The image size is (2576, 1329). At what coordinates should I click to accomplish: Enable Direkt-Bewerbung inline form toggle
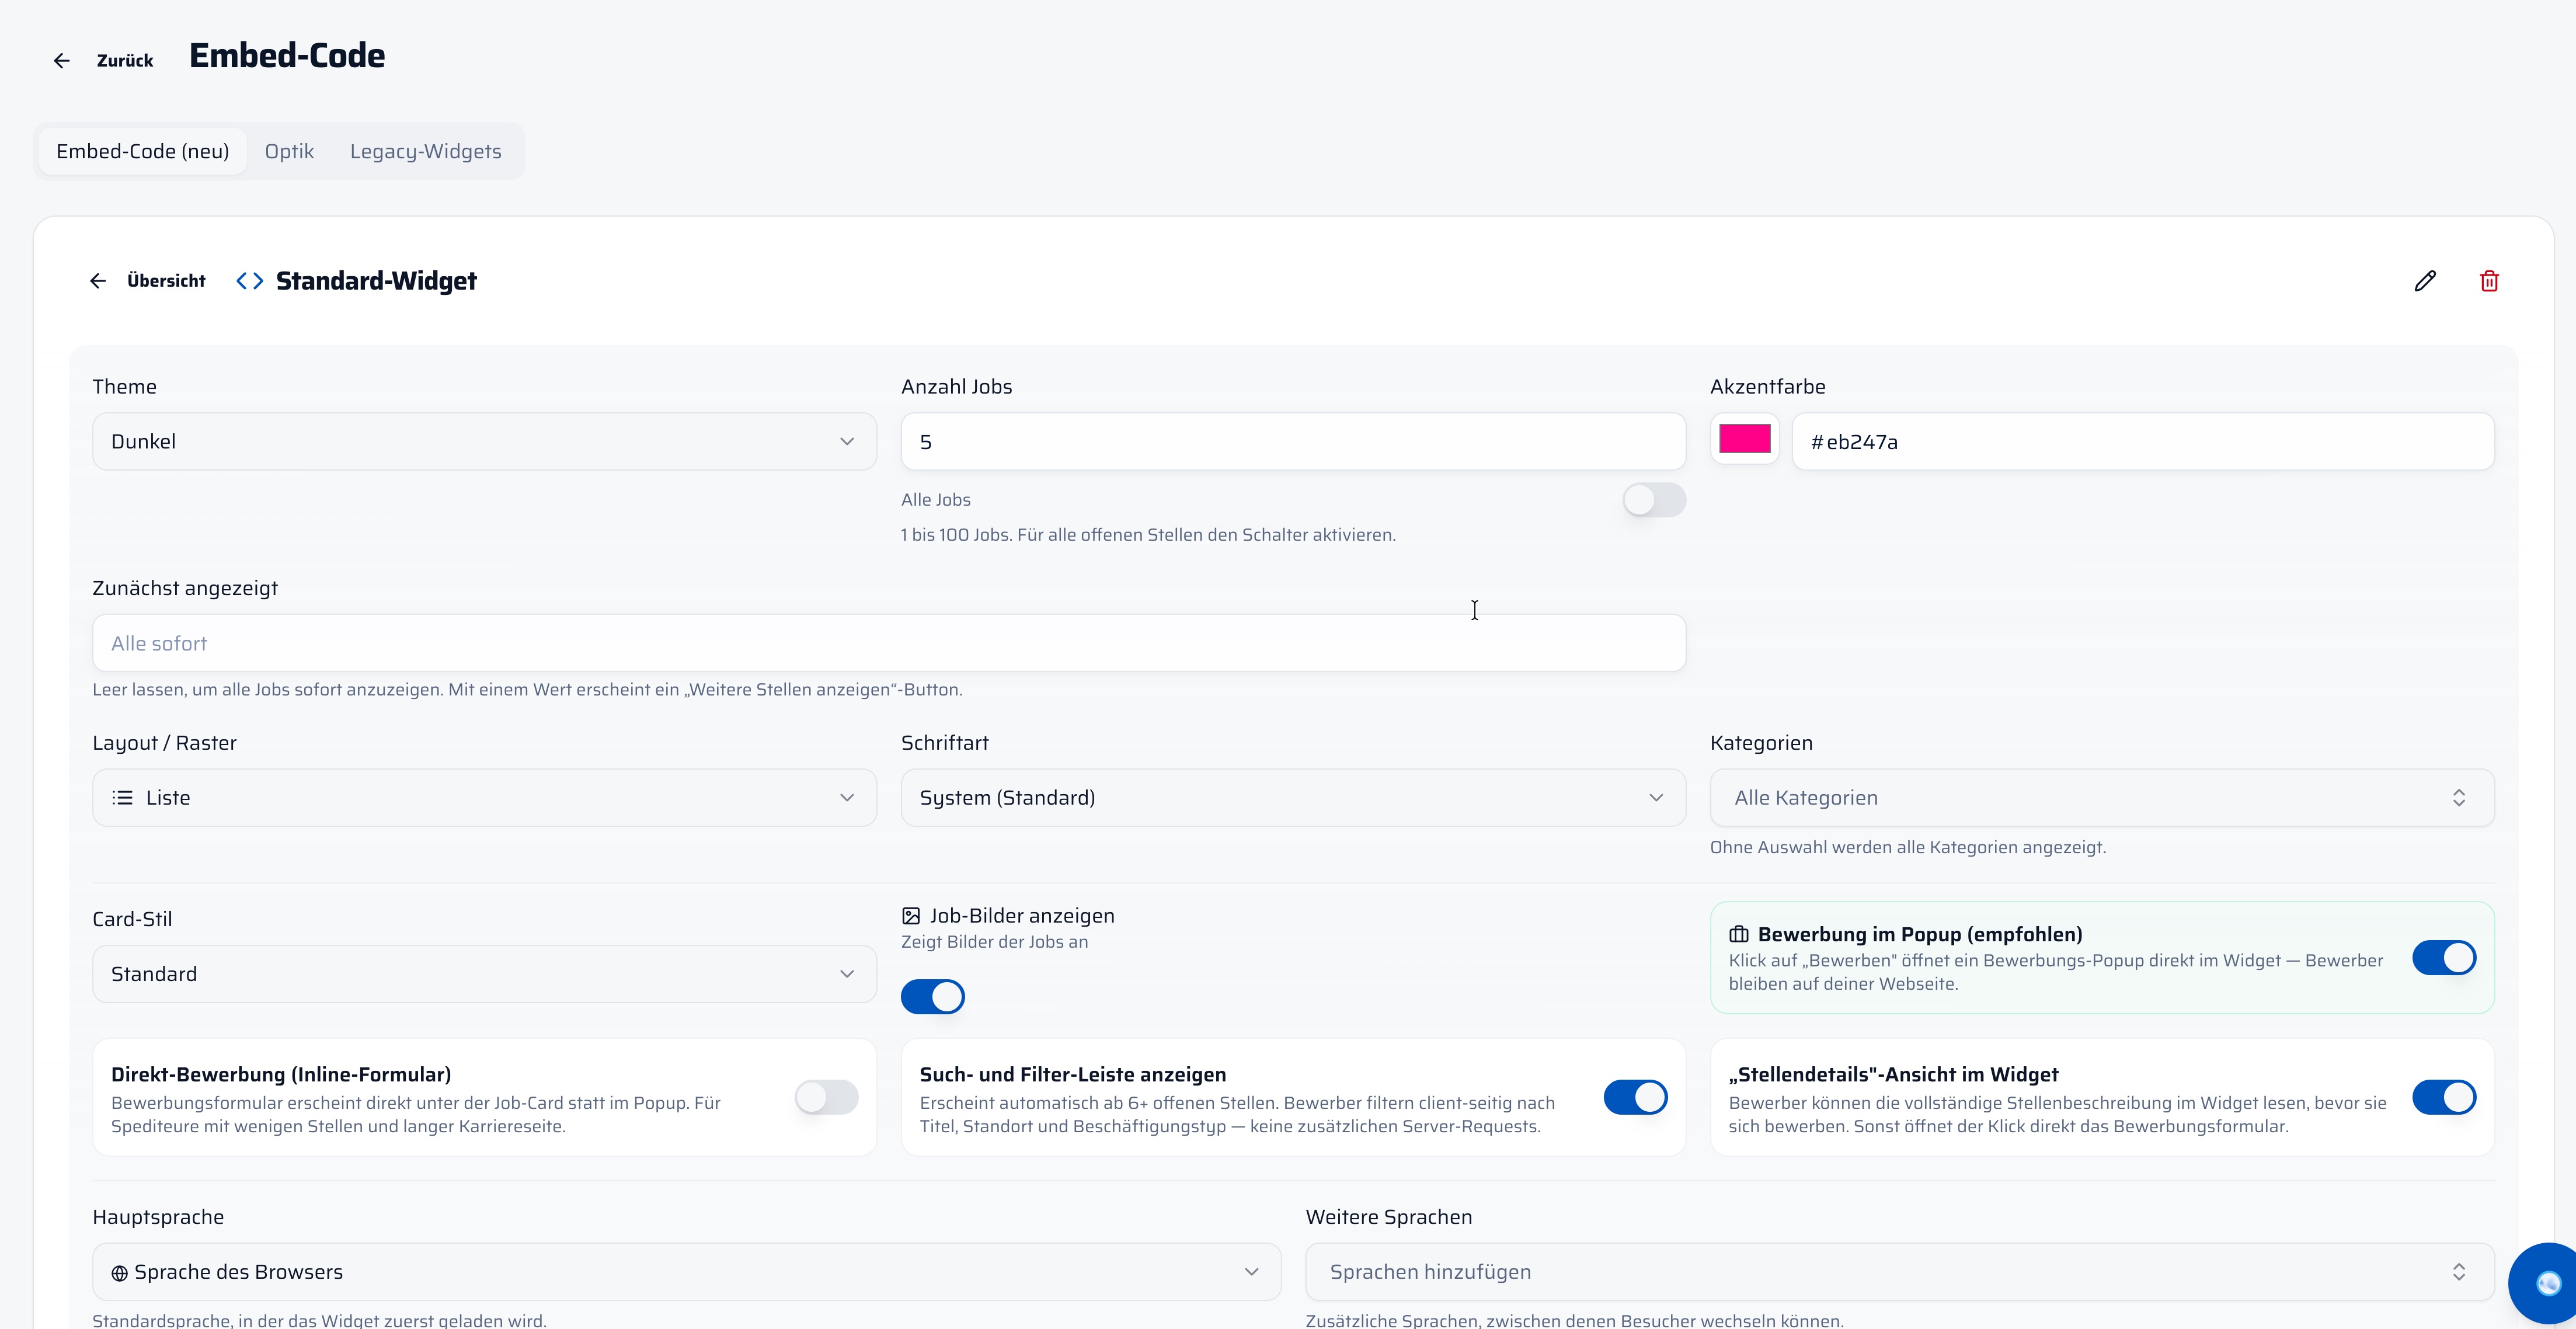[826, 1097]
